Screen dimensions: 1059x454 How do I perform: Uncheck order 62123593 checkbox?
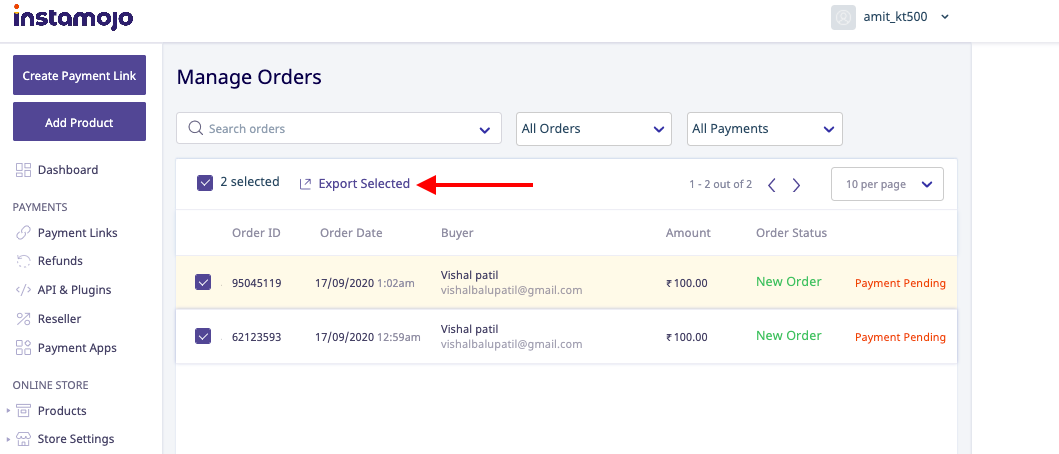[x=203, y=336]
